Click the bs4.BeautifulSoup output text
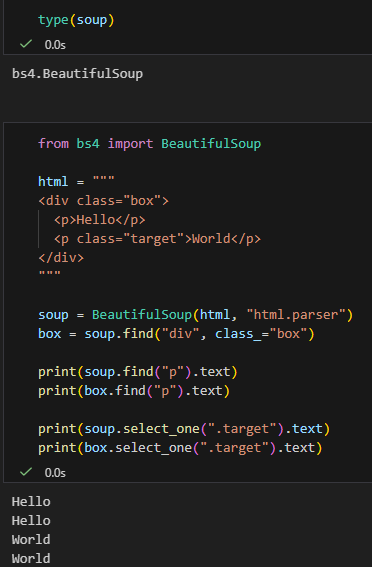Screen dimensions: 372x567 [77, 74]
